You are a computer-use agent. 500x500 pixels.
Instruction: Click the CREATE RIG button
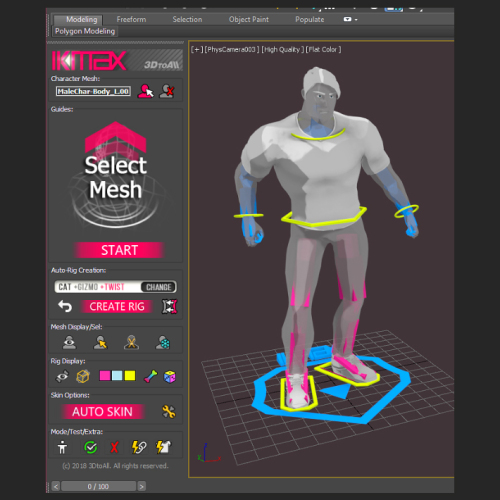(x=117, y=306)
